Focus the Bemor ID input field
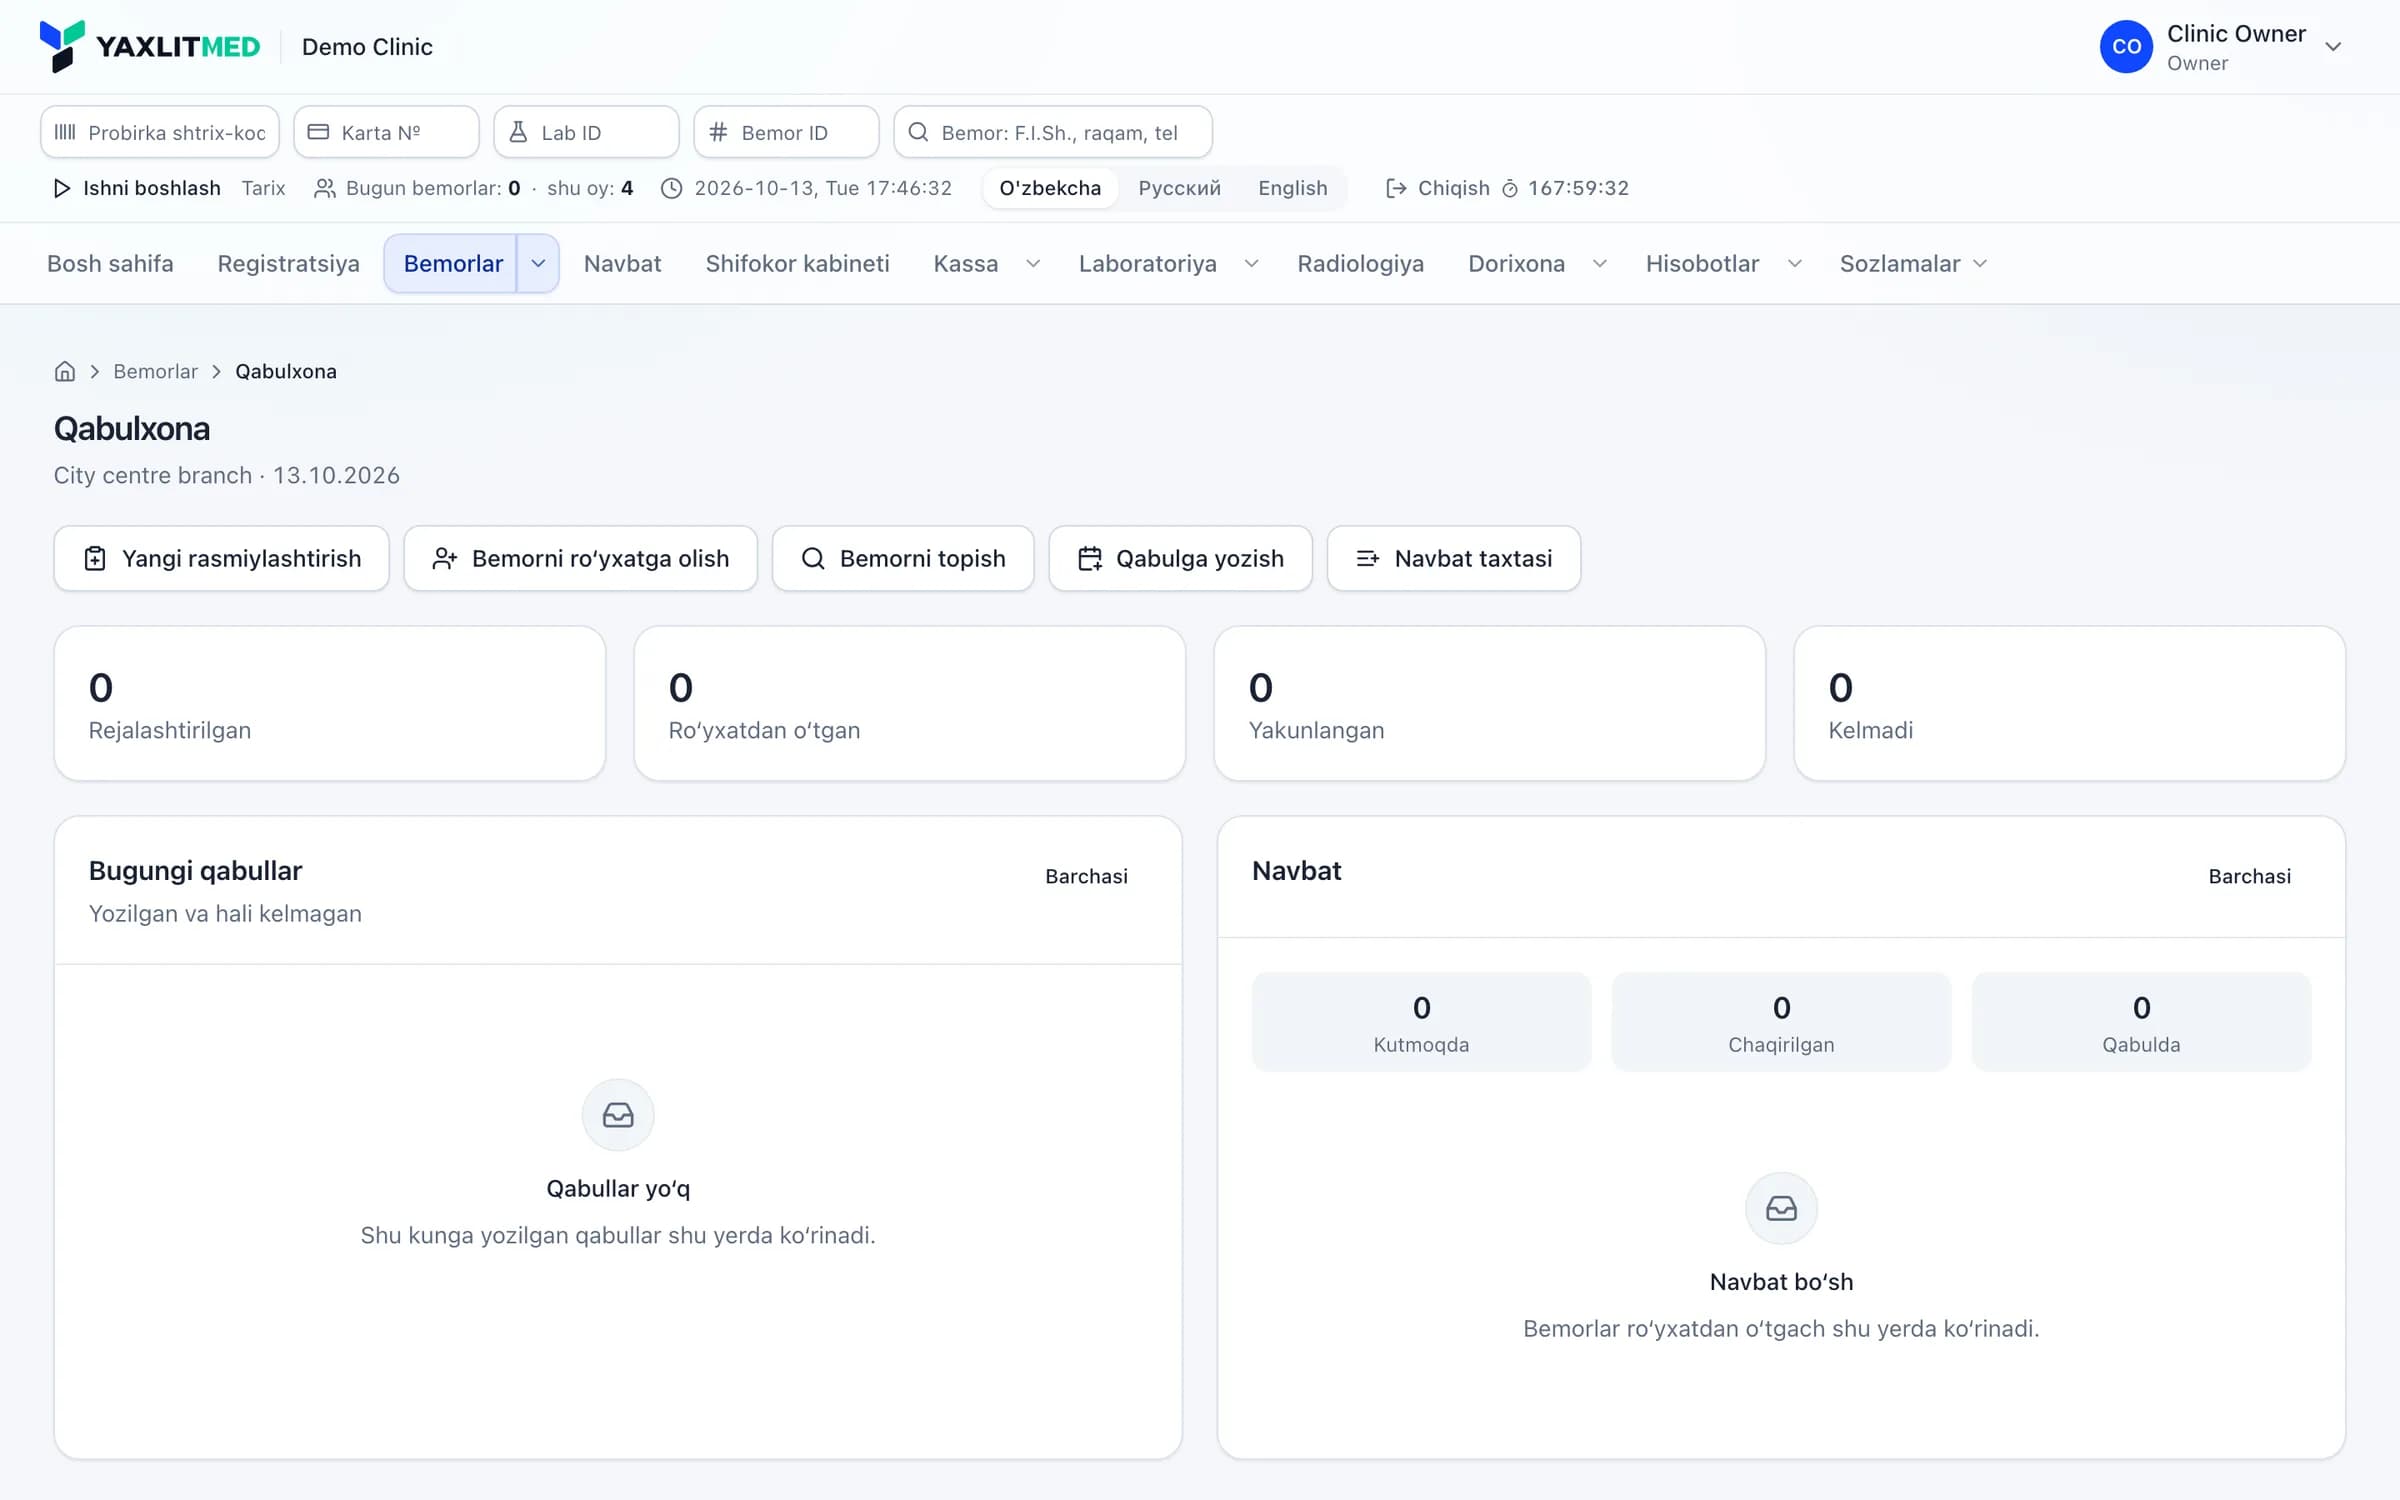The height and width of the screenshot is (1500, 2400). [x=786, y=132]
